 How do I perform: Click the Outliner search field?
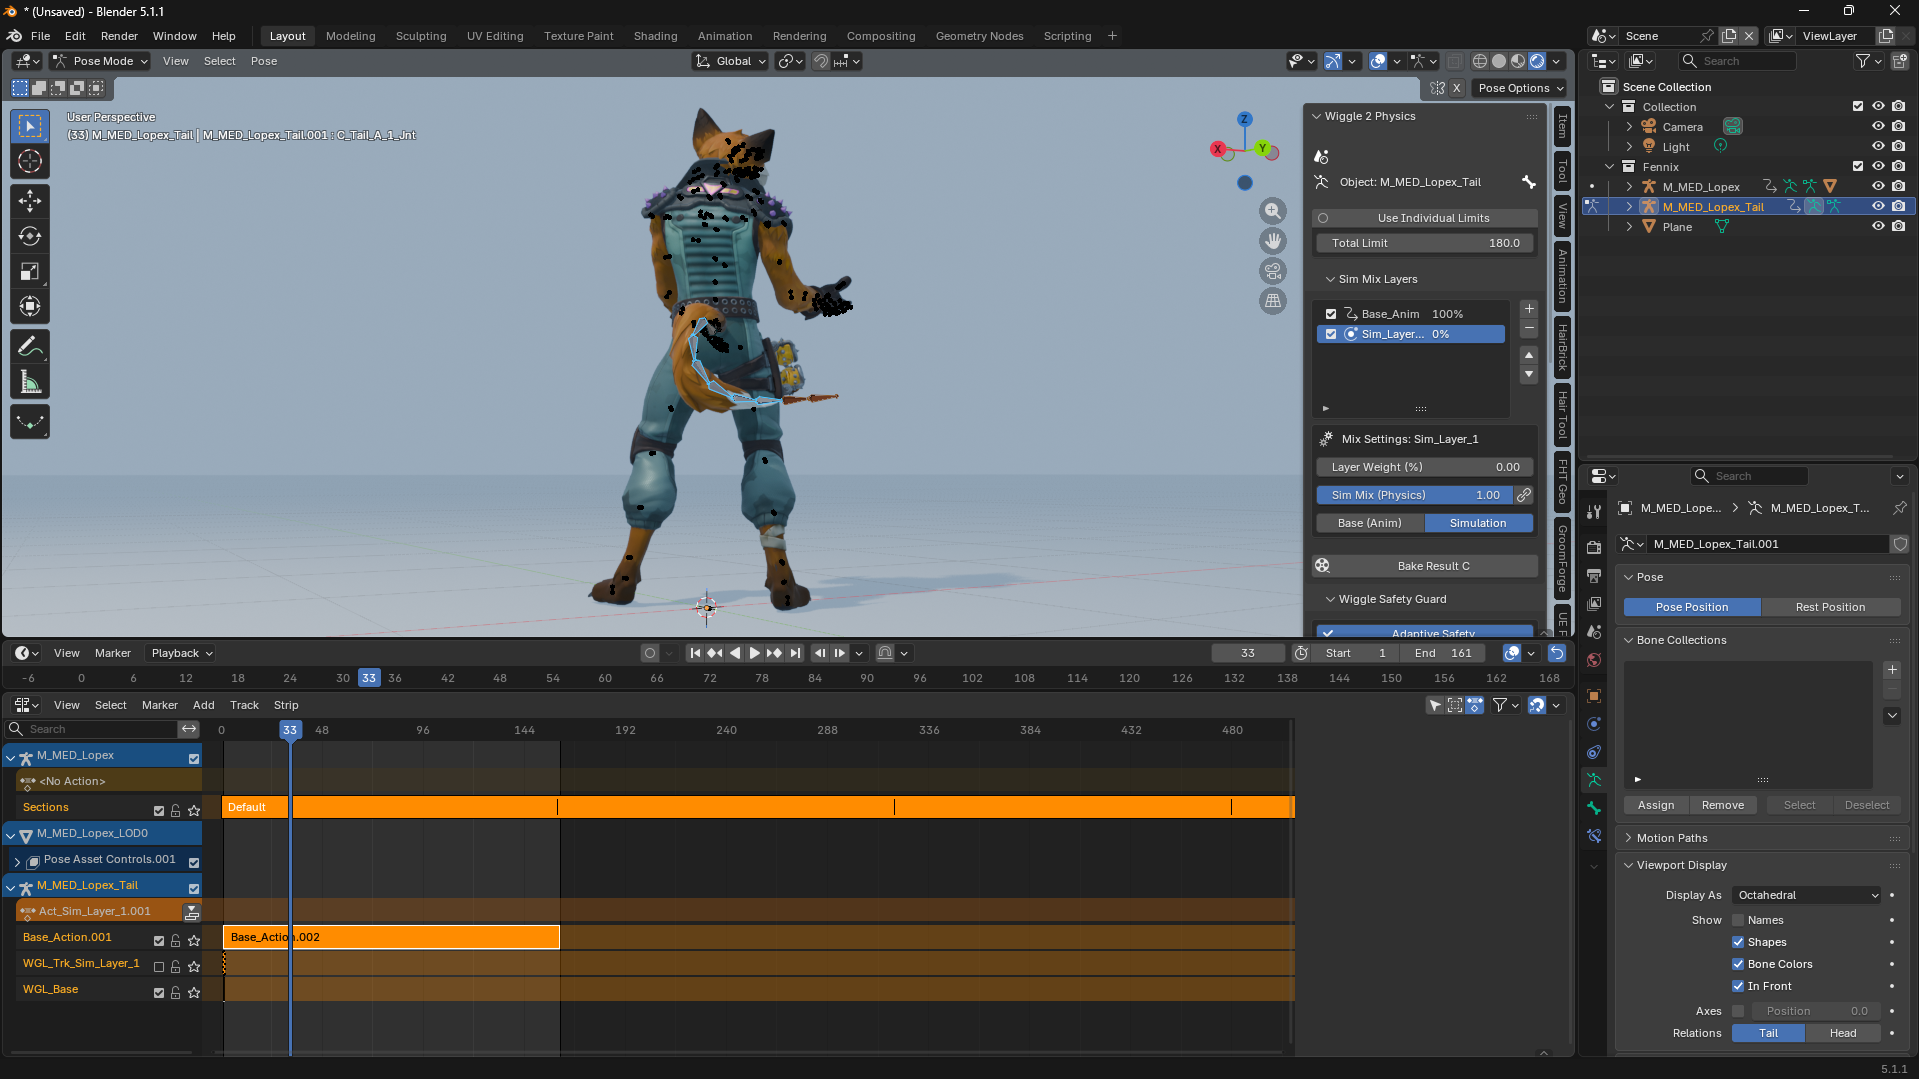[1738, 61]
